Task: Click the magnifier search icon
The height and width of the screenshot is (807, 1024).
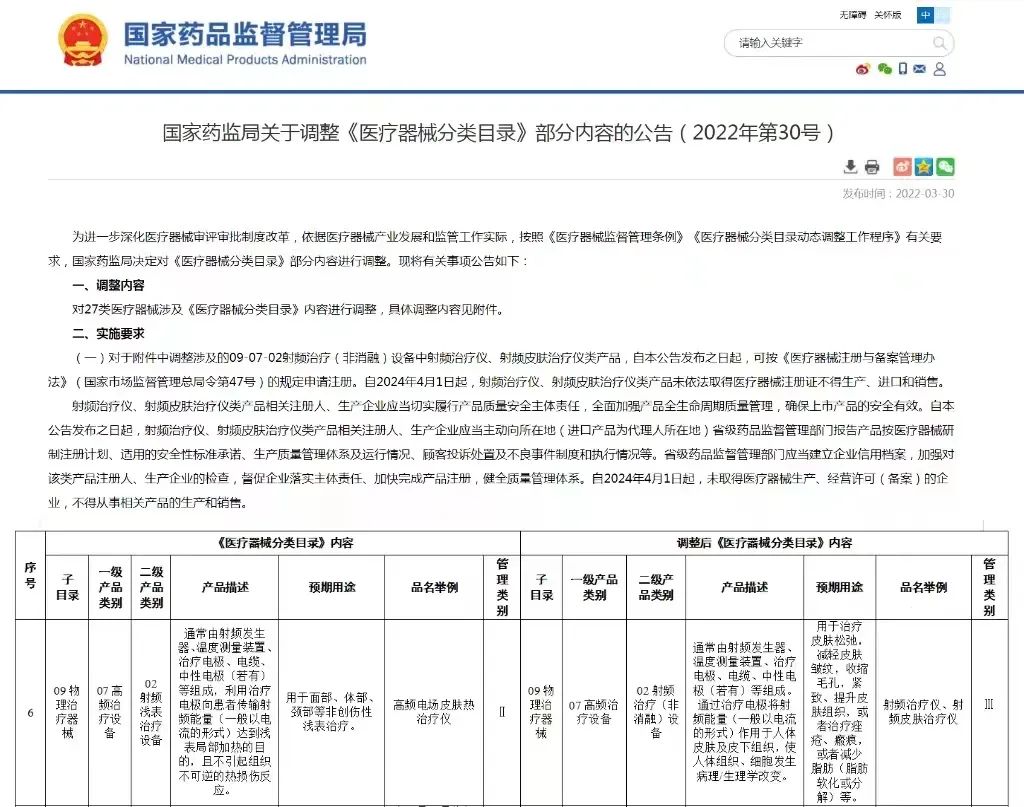Action: pyautogui.click(x=939, y=43)
